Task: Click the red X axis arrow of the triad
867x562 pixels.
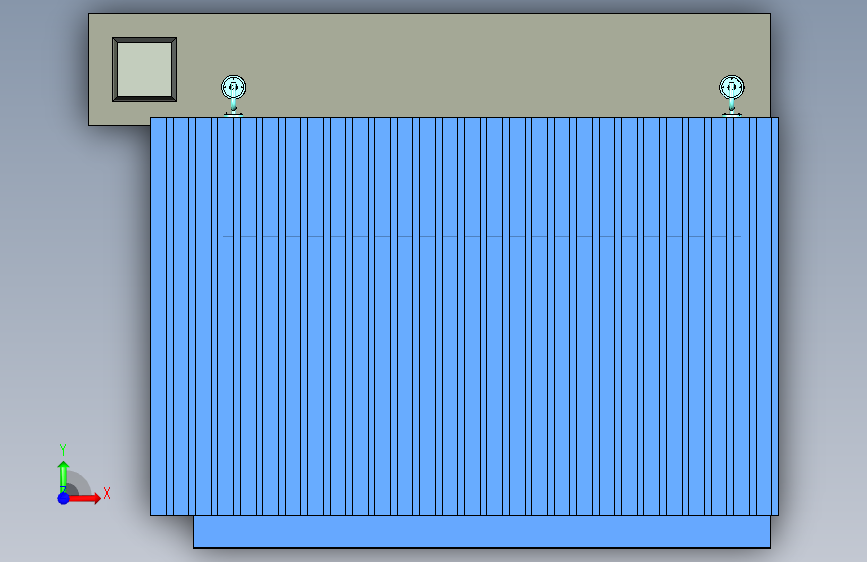Action: [x=84, y=498]
